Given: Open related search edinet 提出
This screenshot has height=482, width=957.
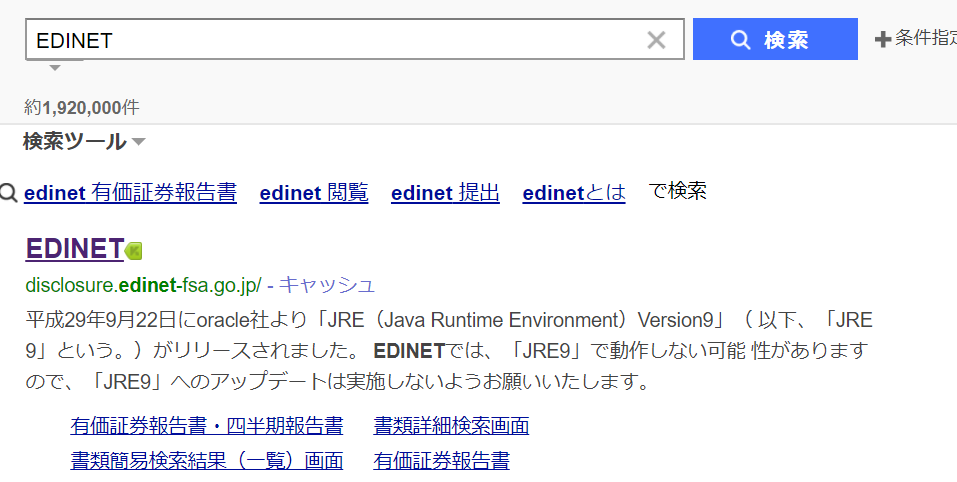Looking at the screenshot, I should tap(445, 193).
